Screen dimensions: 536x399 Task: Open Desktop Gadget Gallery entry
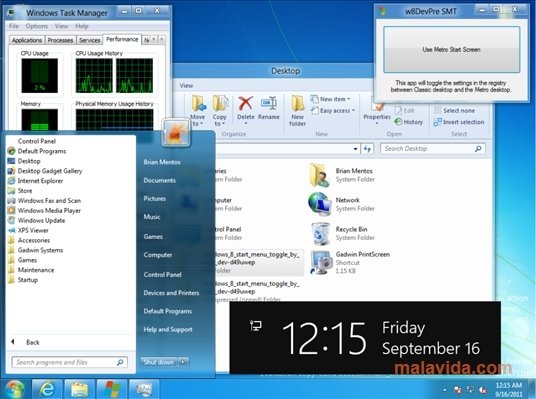click(x=45, y=171)
